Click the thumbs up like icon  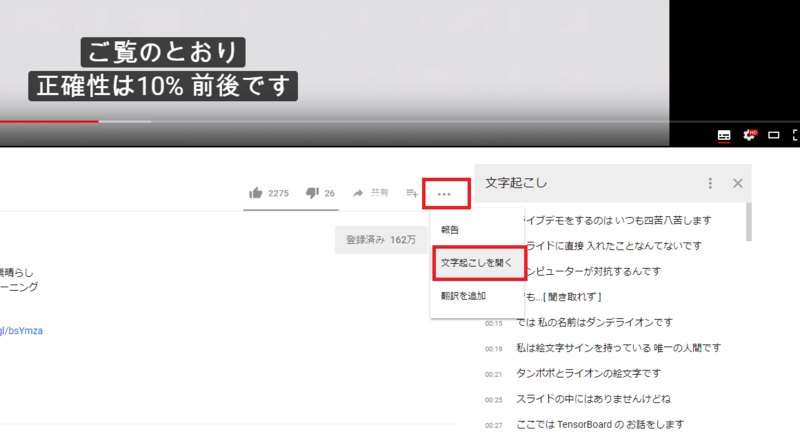tap(256, 193)
